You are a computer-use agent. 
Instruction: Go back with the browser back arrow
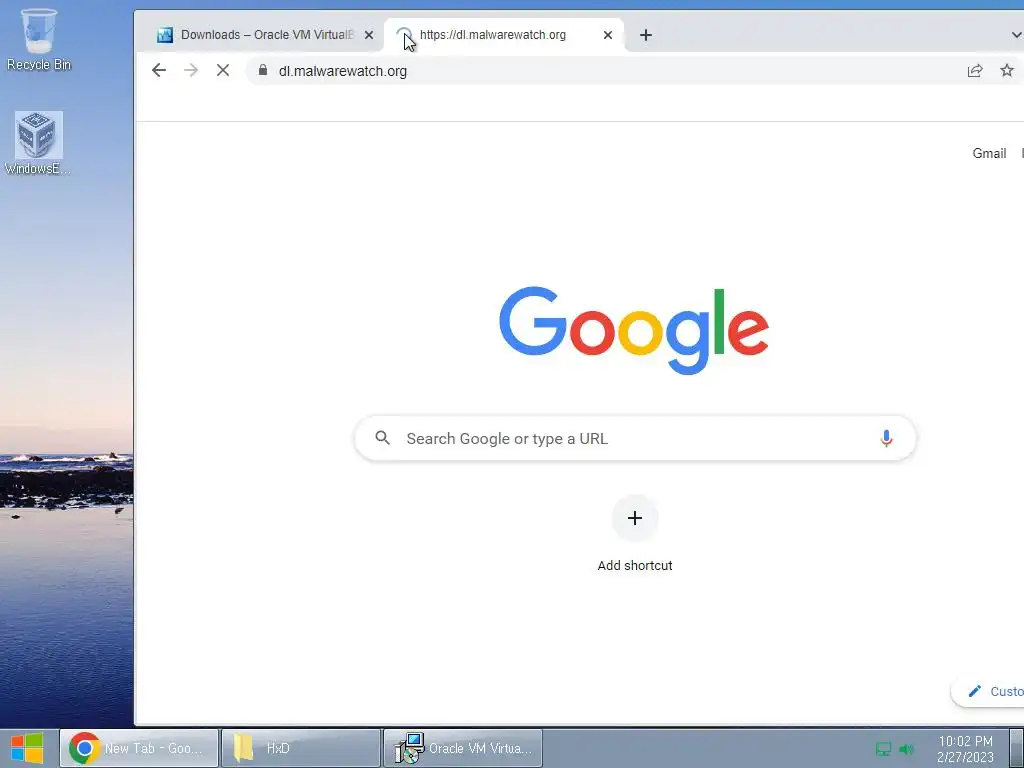point(159,71)
